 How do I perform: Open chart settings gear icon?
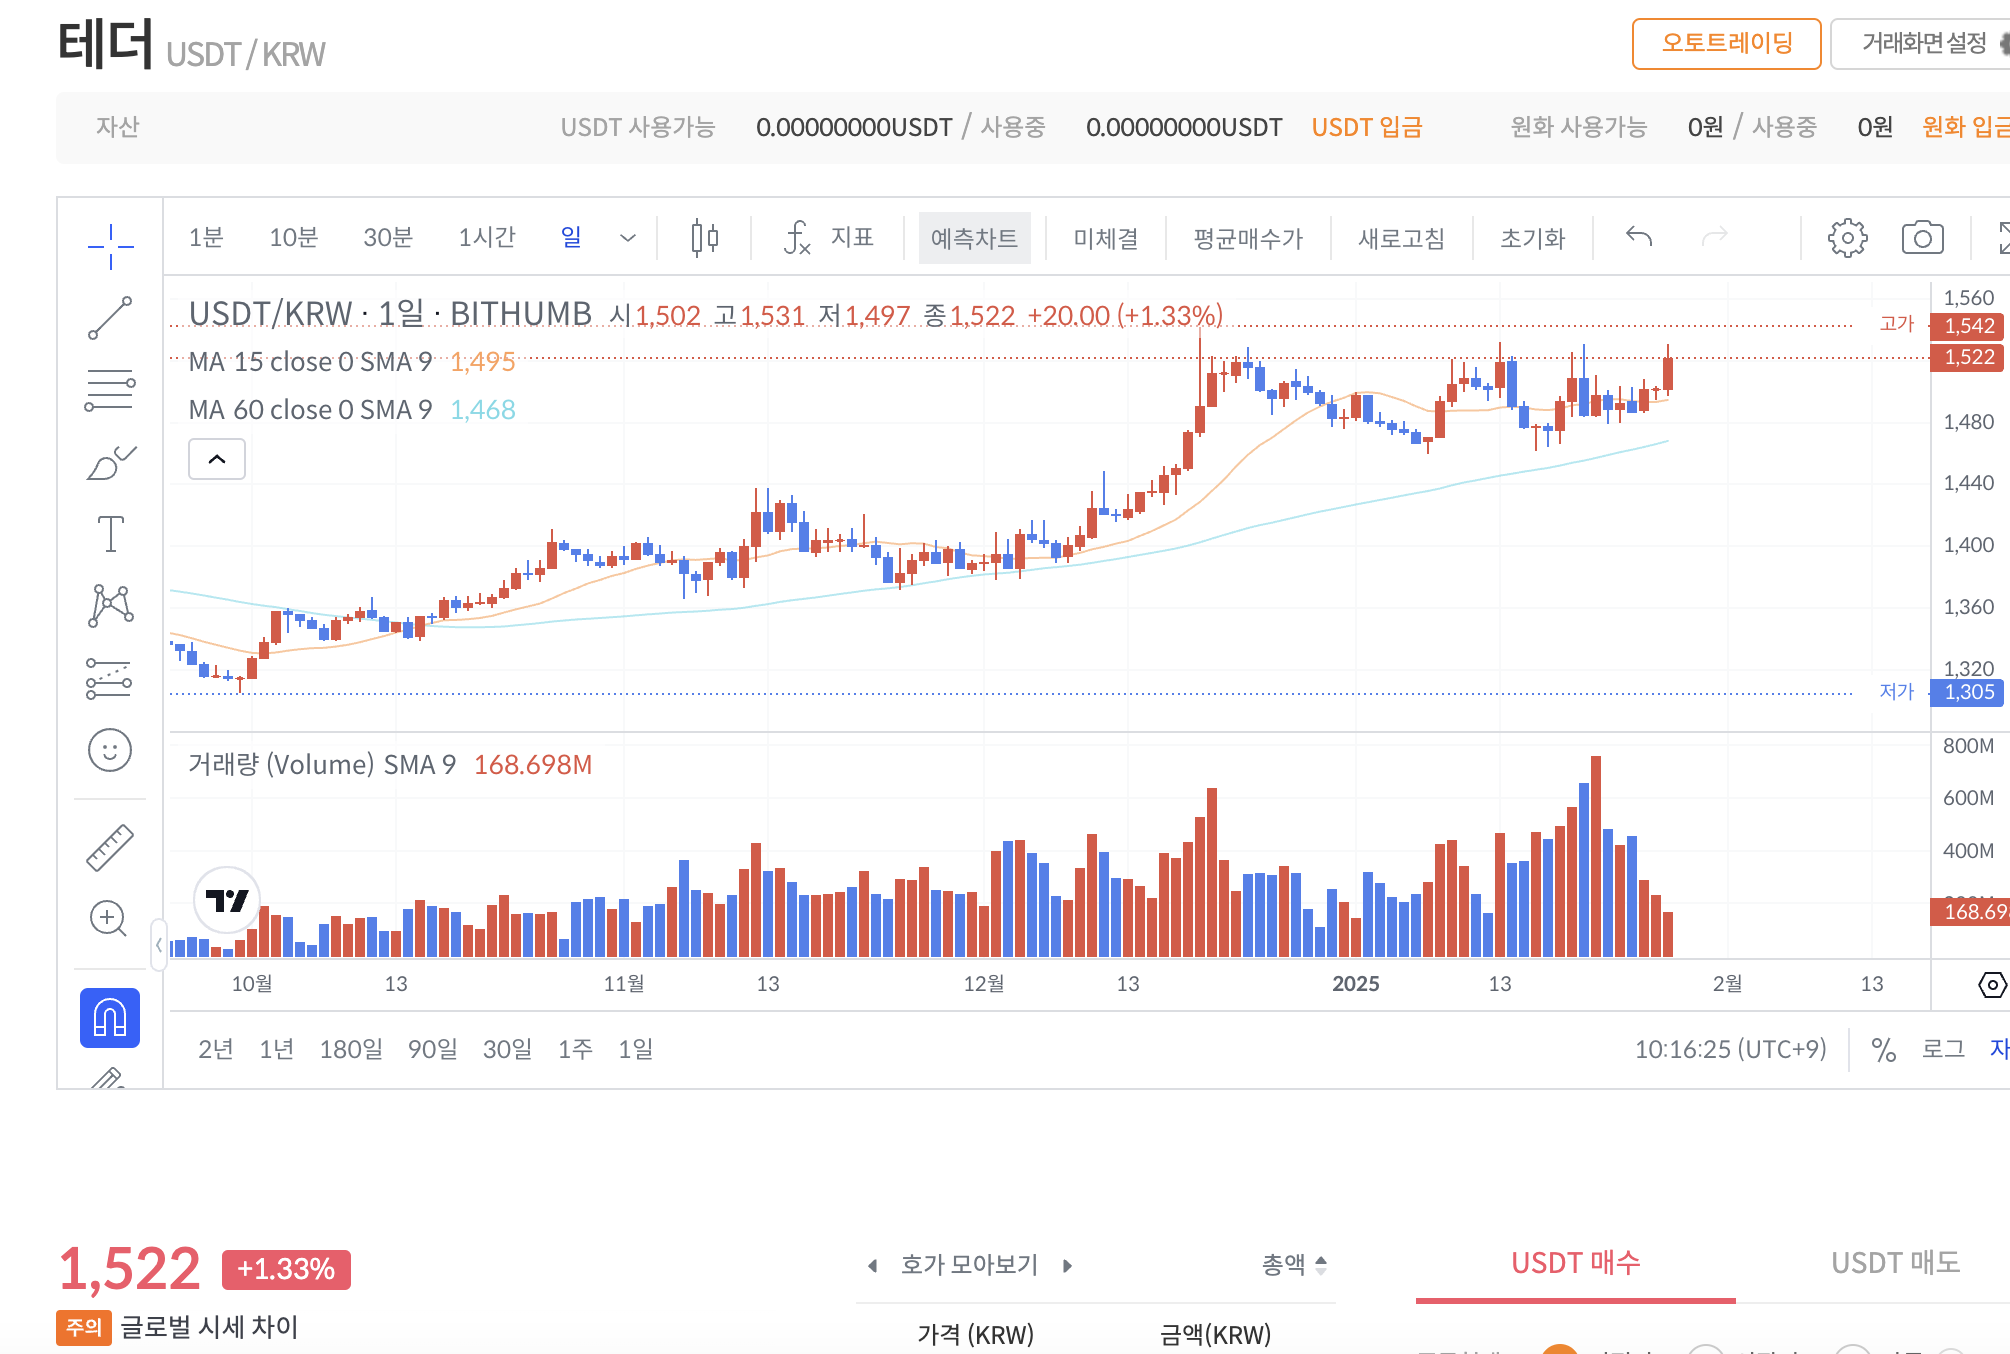(x=1847, y=238)
